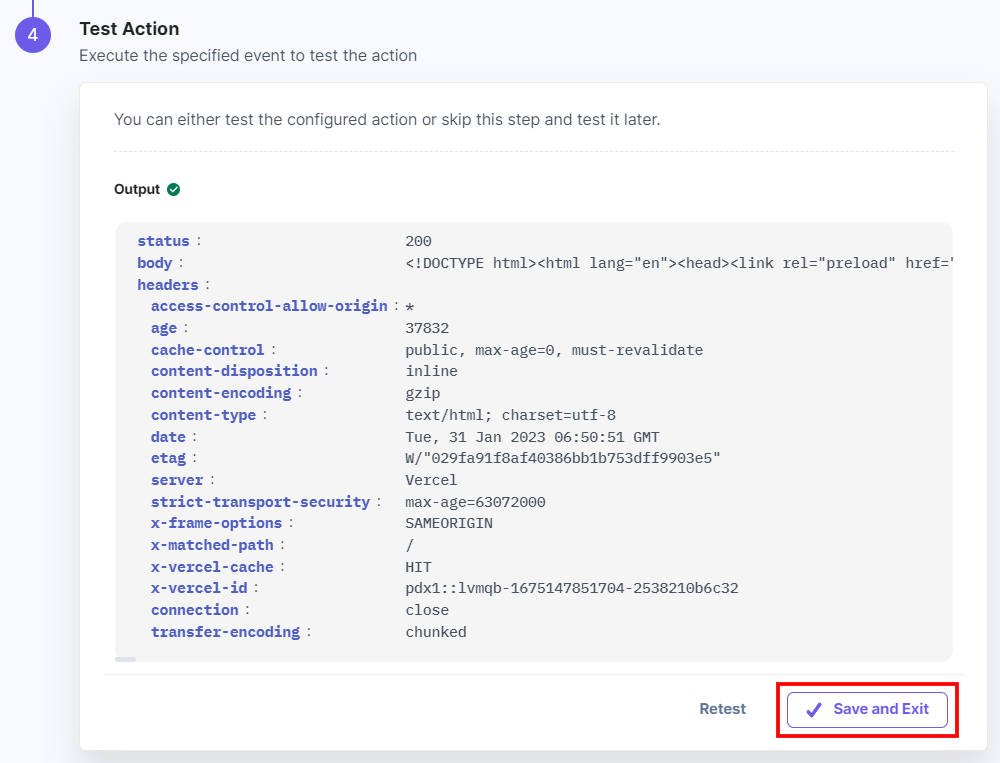Click the age value '37832'
The image size is (1000, 763).
[x=427, y=328]
